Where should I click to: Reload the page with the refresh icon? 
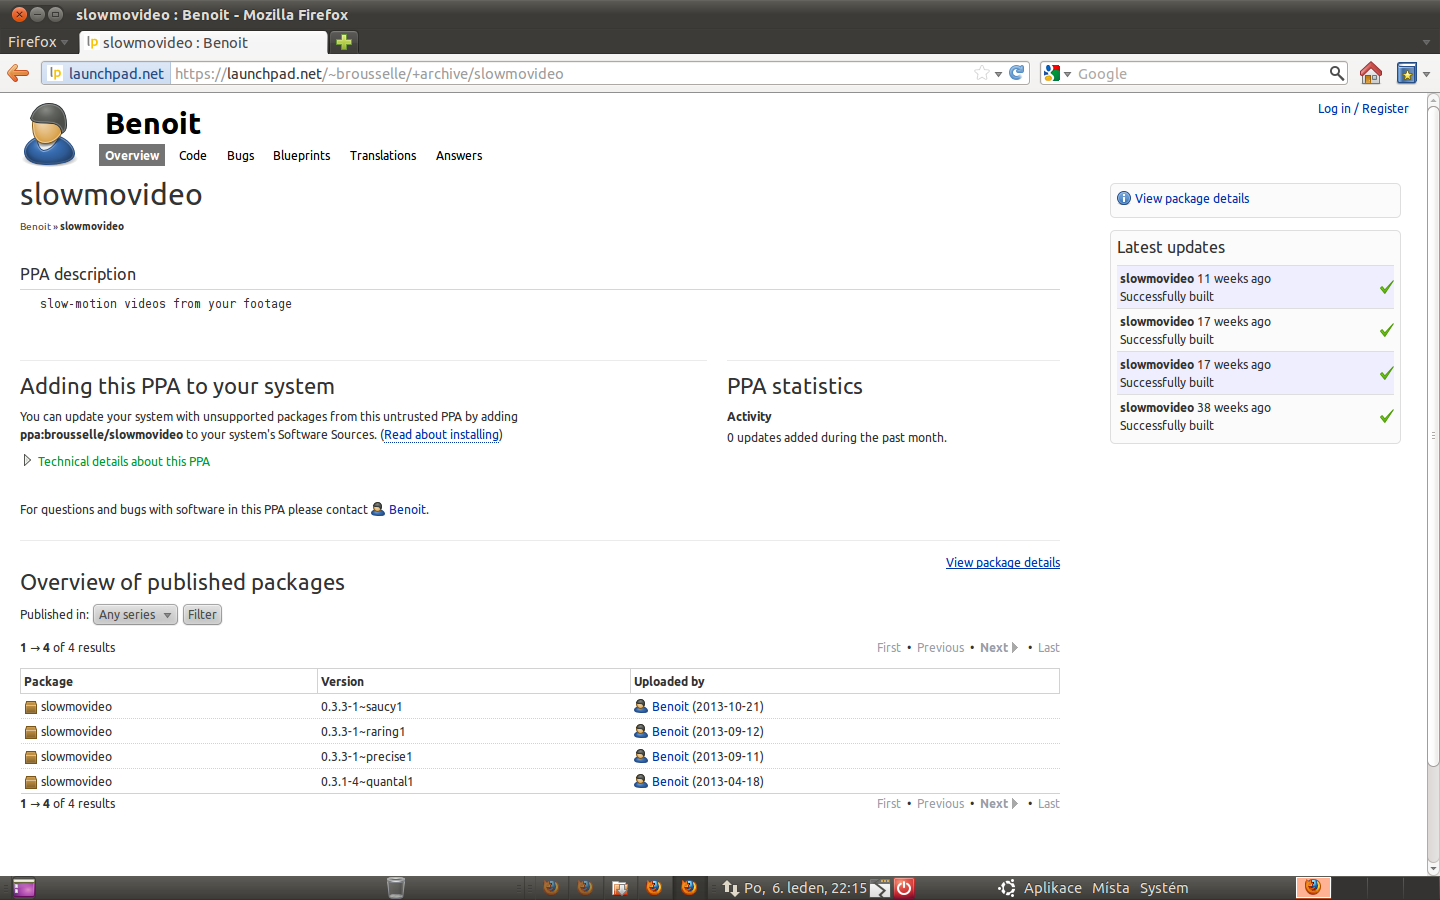(x=1017, y=73)
